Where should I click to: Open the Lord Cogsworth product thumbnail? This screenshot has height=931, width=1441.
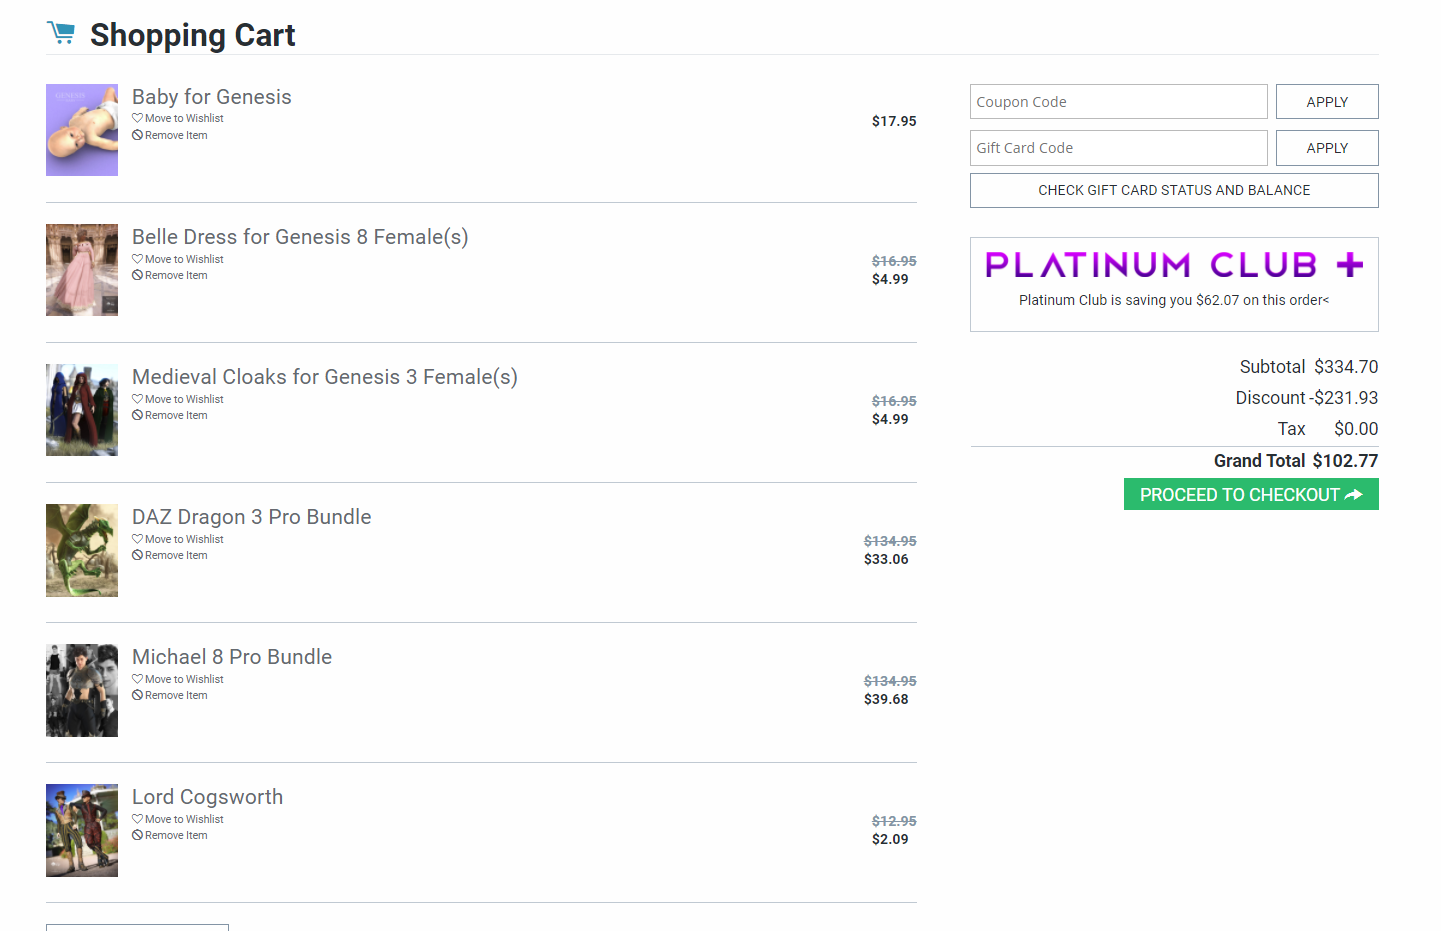pyautogui.click(x=82, y=830)
